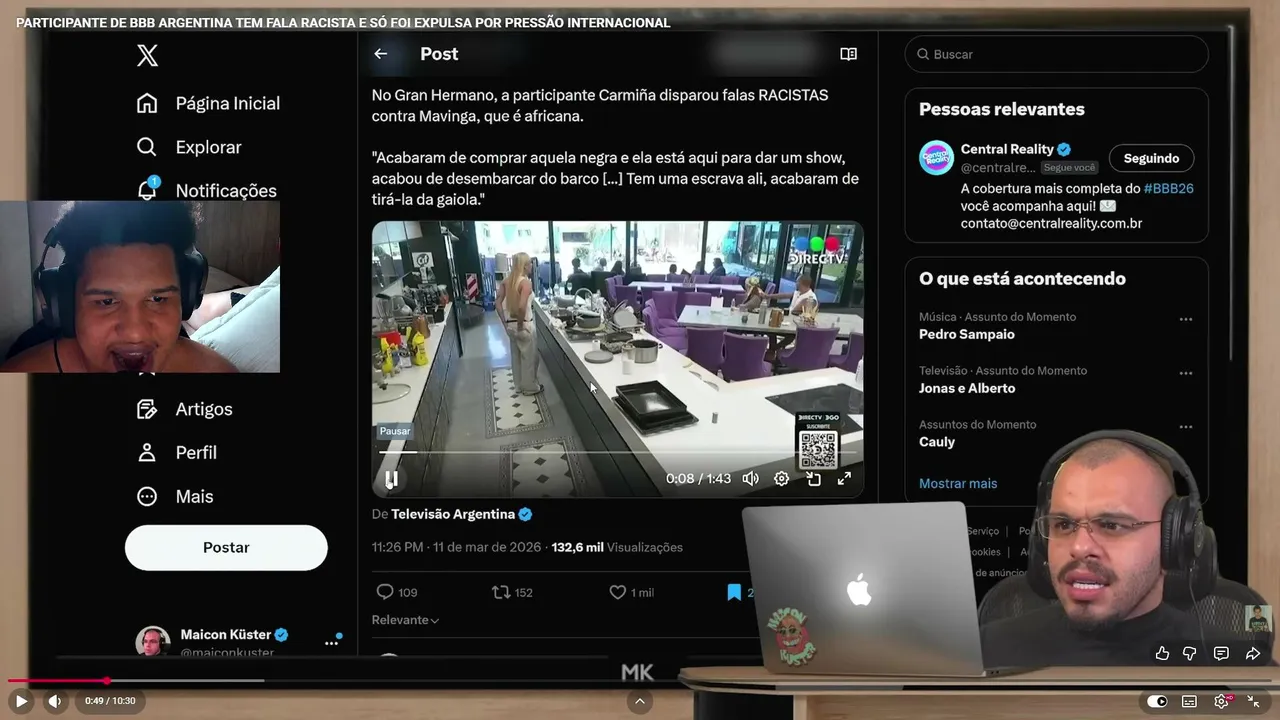The width and height of the screenshot is (1280, 720).
Task: Click the Mais circle icon
Action: tap(147, 496)
